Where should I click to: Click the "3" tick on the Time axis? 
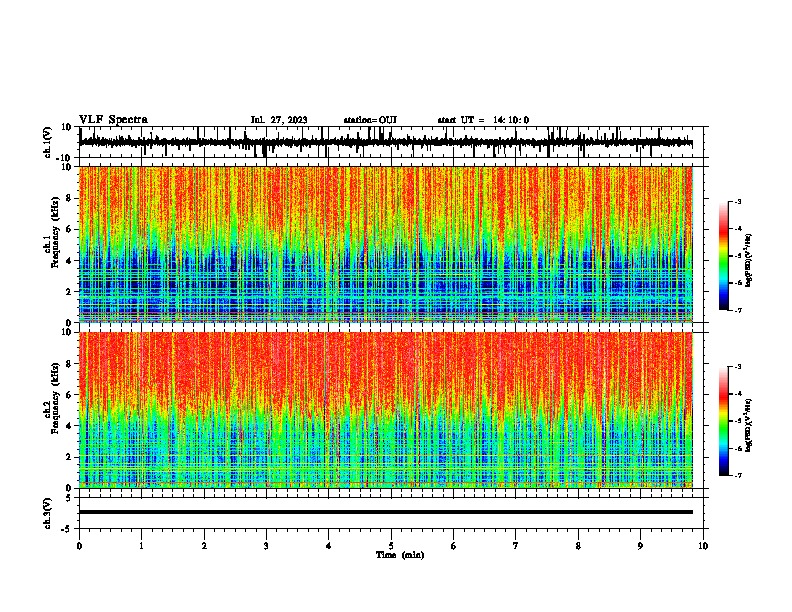[x=266, y=546]
